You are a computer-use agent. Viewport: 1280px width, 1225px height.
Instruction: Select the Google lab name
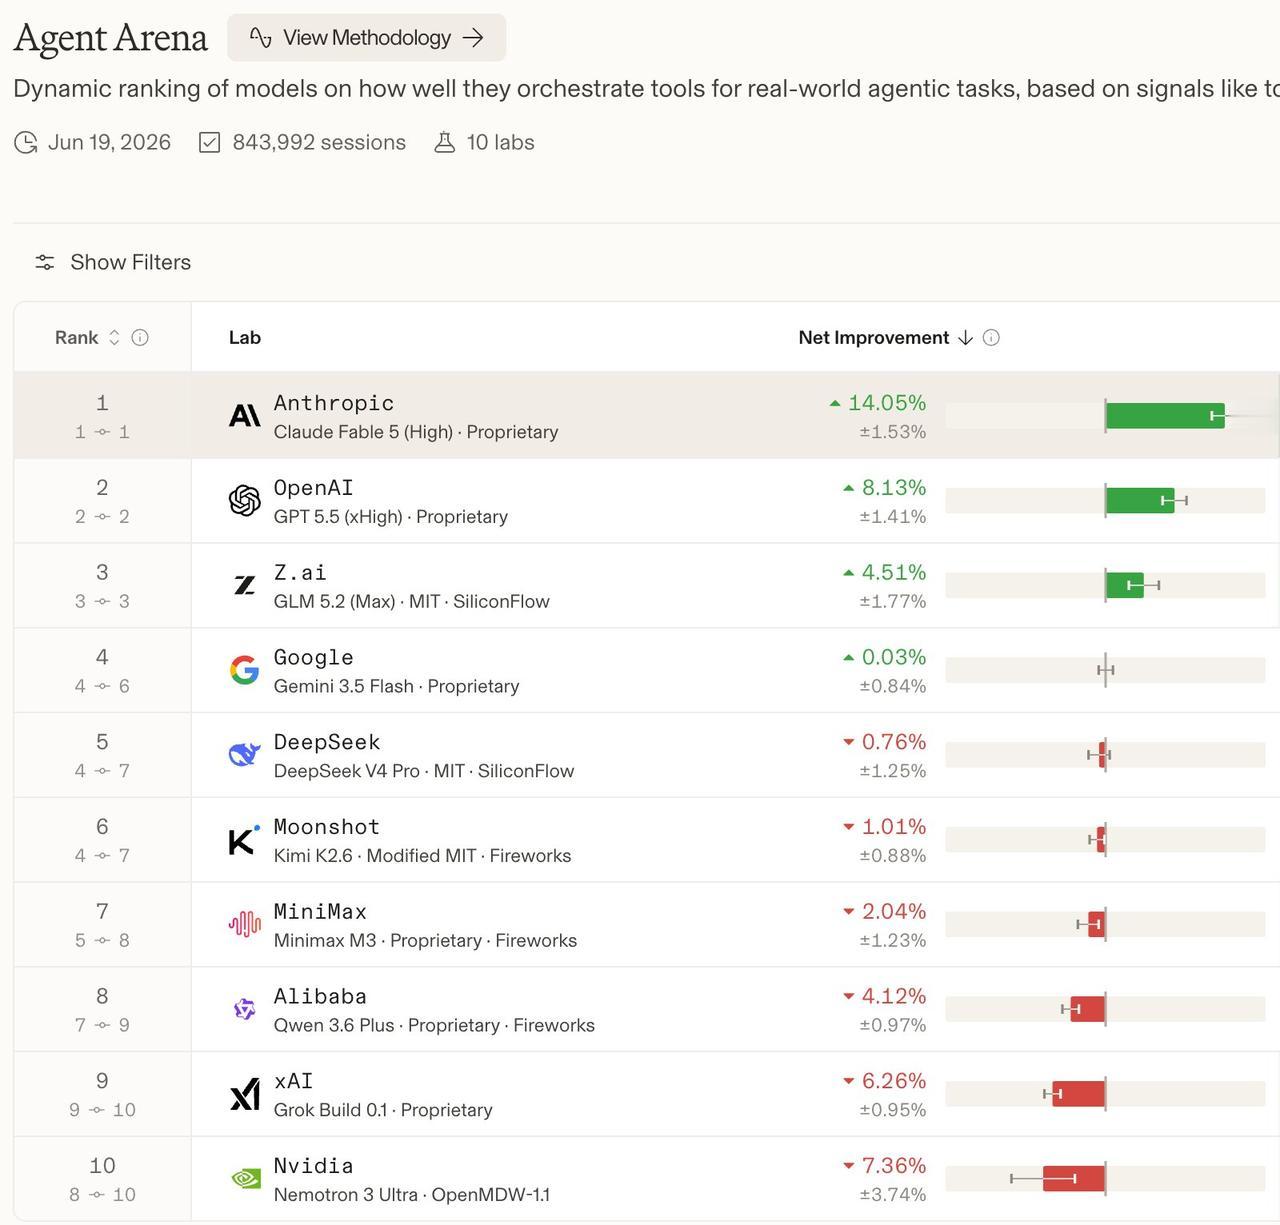pos(313,658)
